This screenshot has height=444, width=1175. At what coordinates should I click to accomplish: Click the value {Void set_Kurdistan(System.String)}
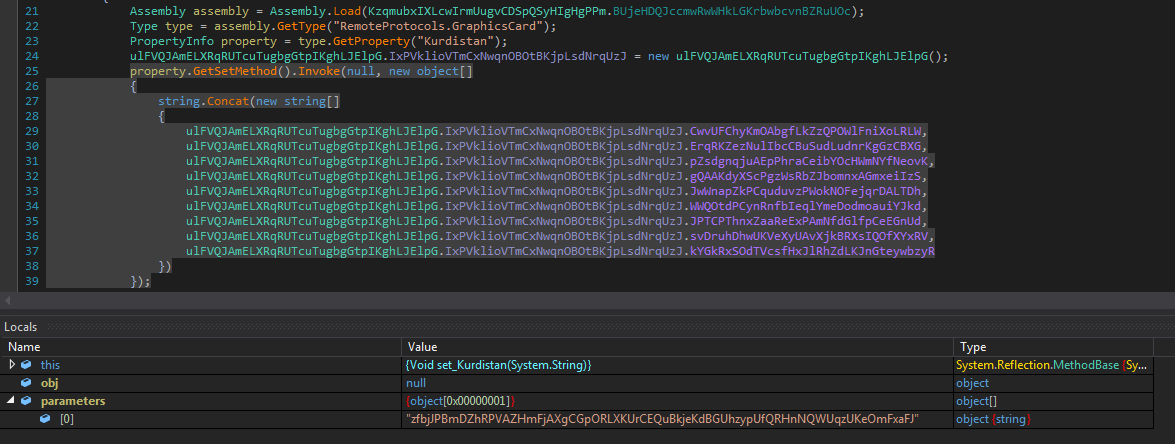point(500,365)
